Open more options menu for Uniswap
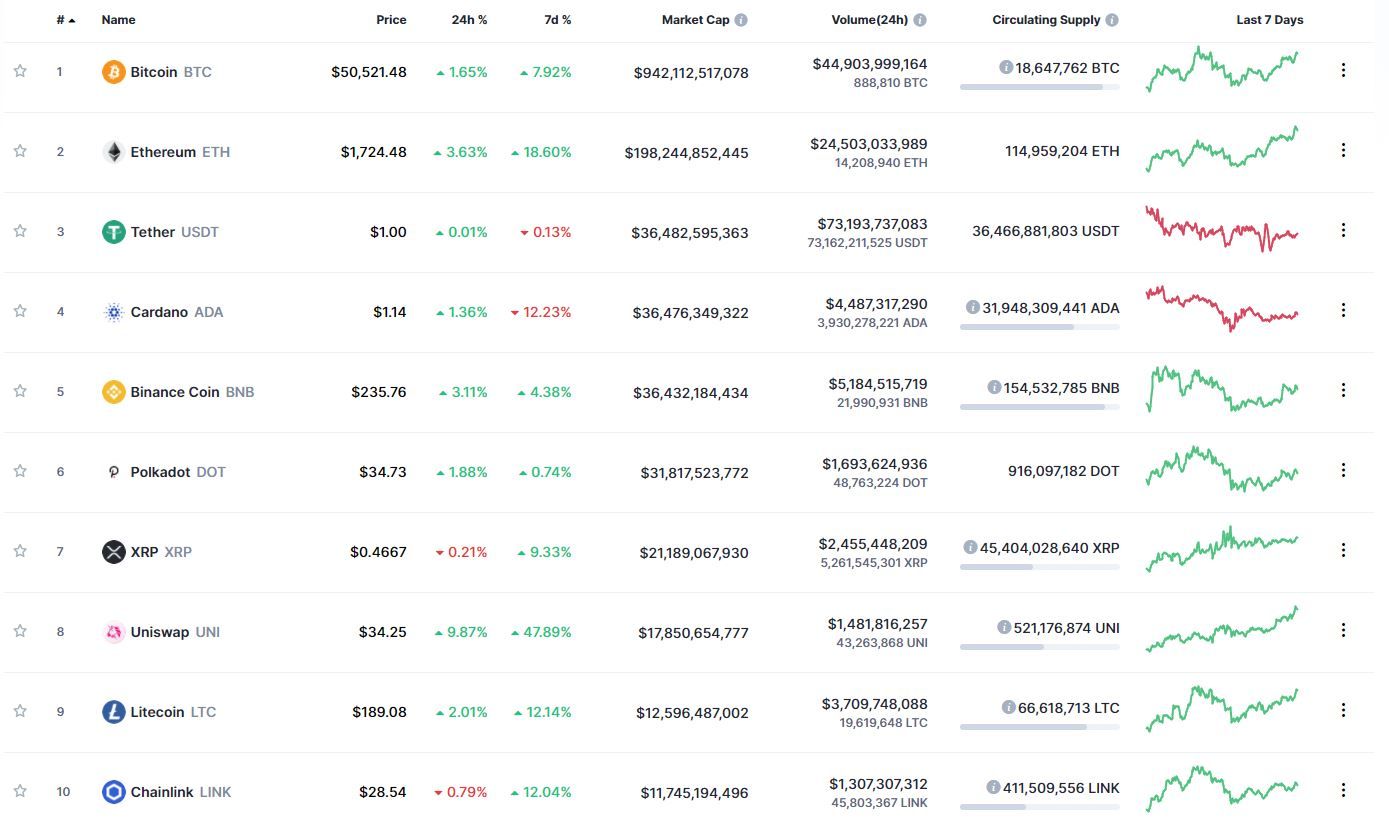This screenshot has height=825, width=1389. [1343, 630]
